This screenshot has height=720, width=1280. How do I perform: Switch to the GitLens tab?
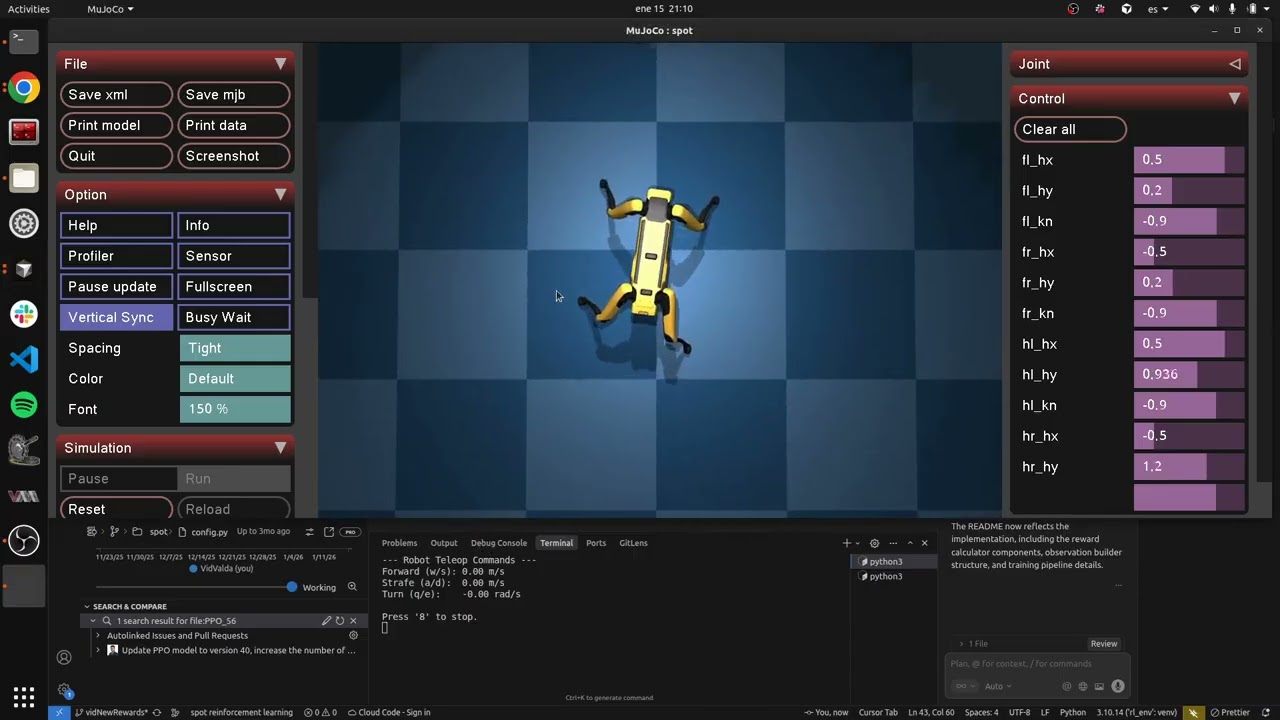coord(633,543)
